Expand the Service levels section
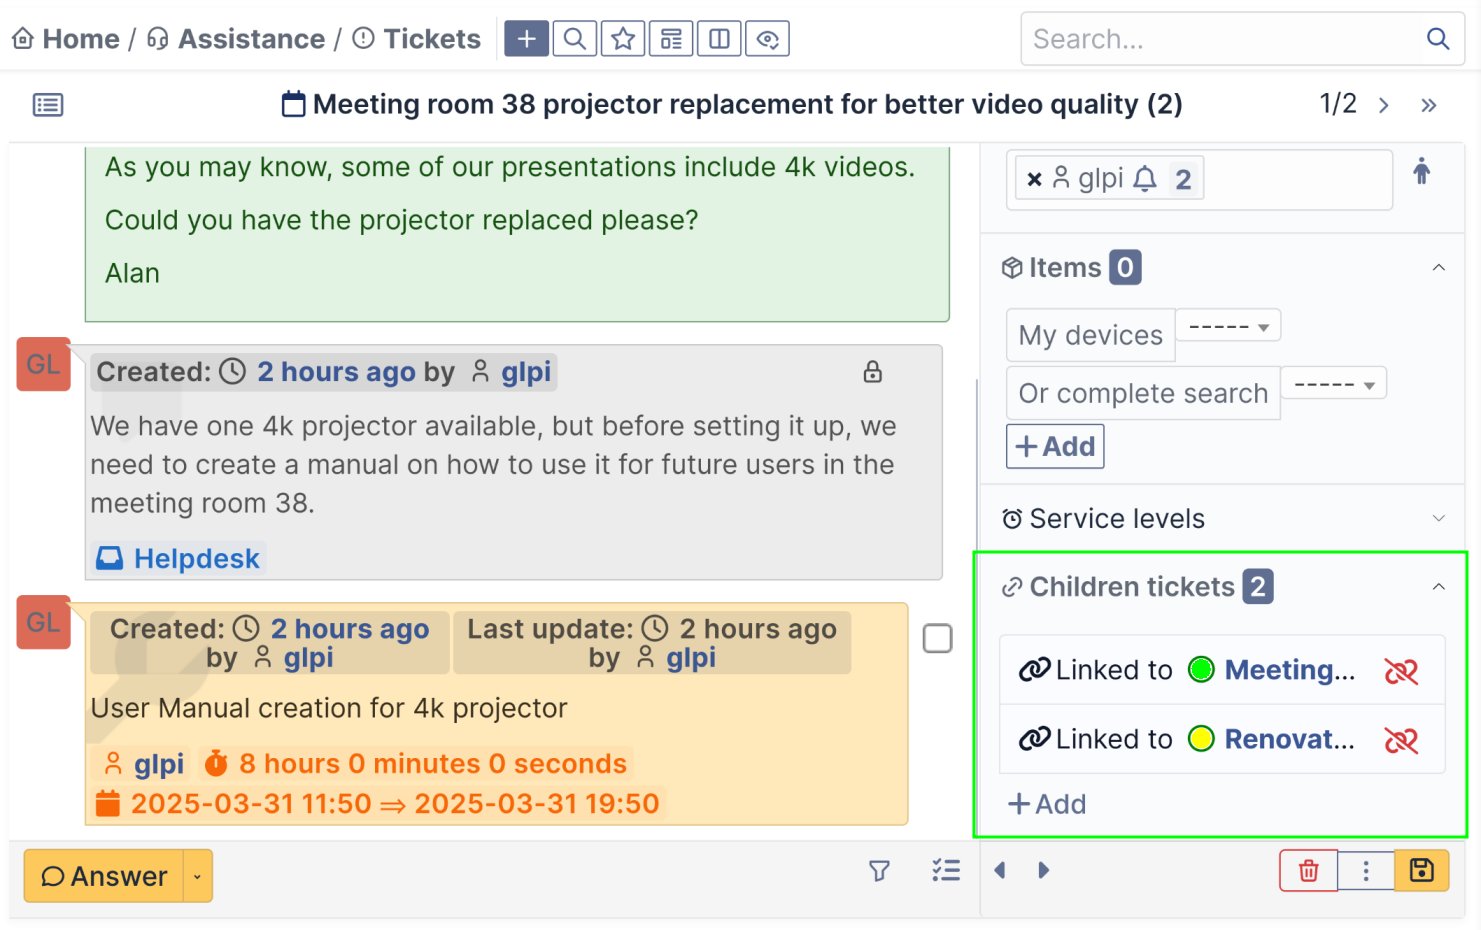 pyautogui.click(x=1438, y=518)
